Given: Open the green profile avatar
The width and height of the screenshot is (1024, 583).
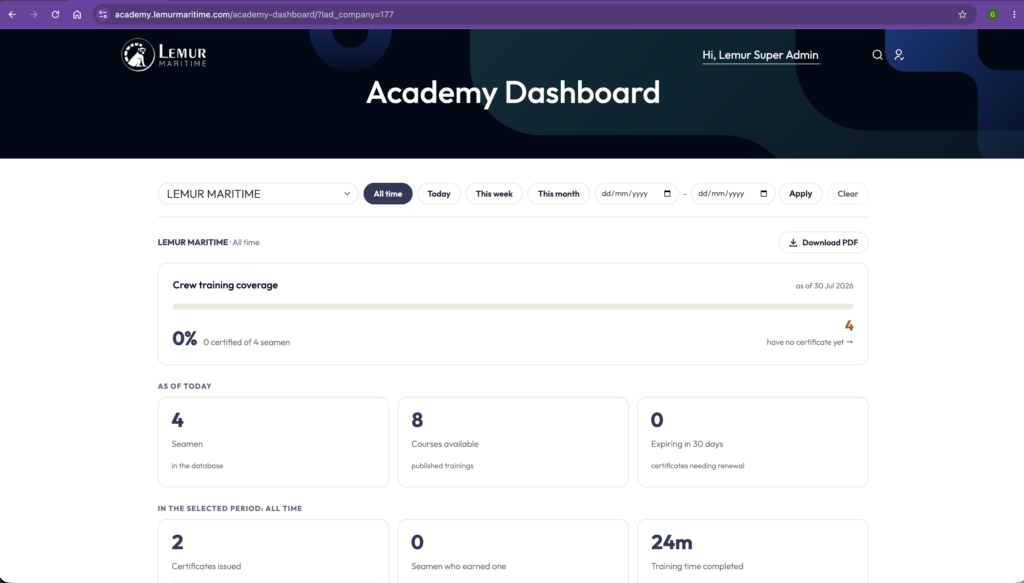Looking at the screenshot, I should pyautogui.click(x=993, y=14).
